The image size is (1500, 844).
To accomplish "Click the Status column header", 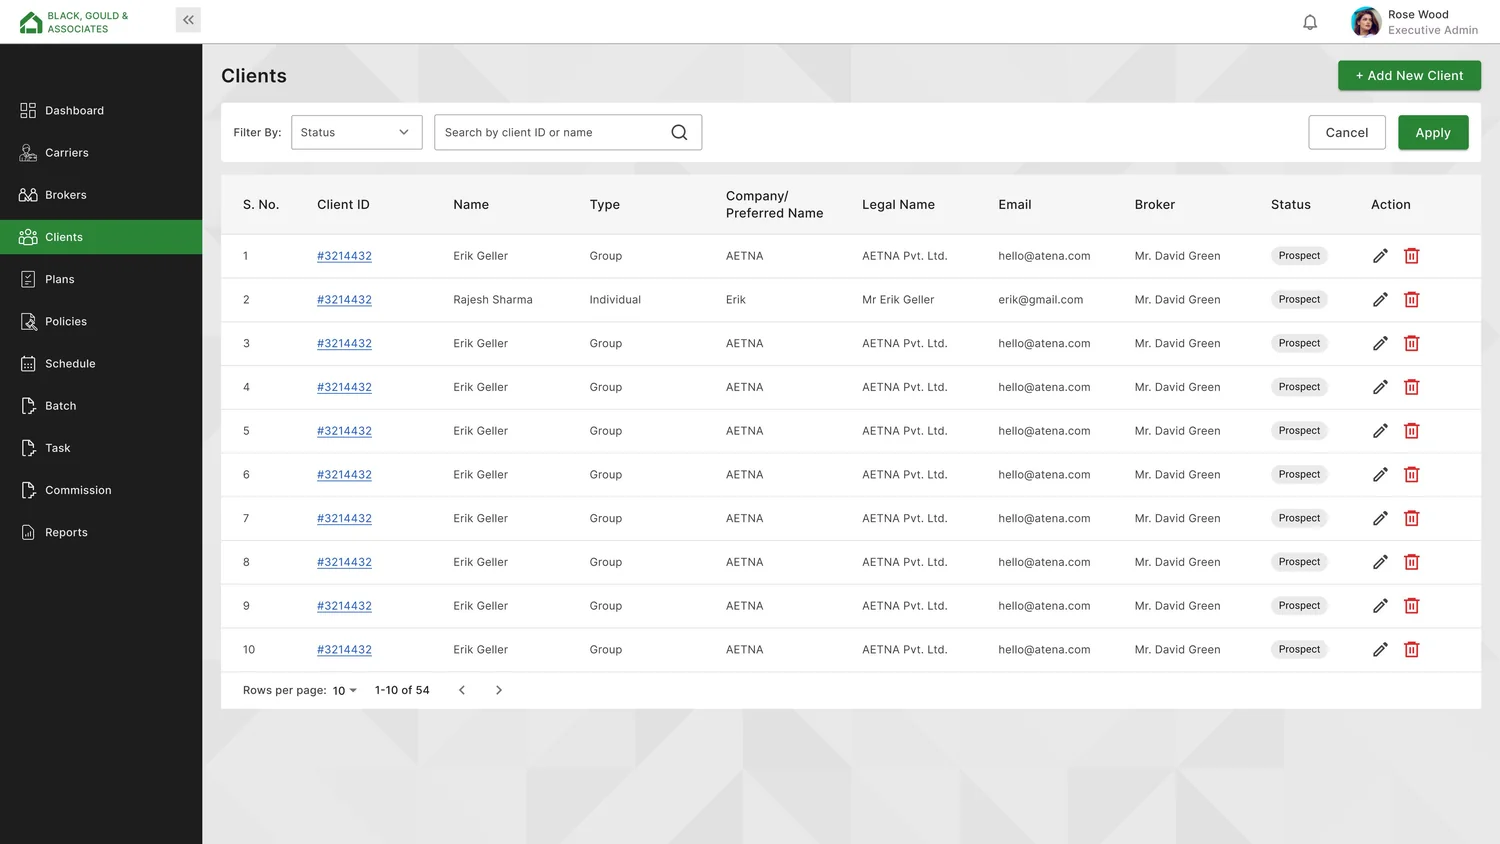I will pos(1291,205).
